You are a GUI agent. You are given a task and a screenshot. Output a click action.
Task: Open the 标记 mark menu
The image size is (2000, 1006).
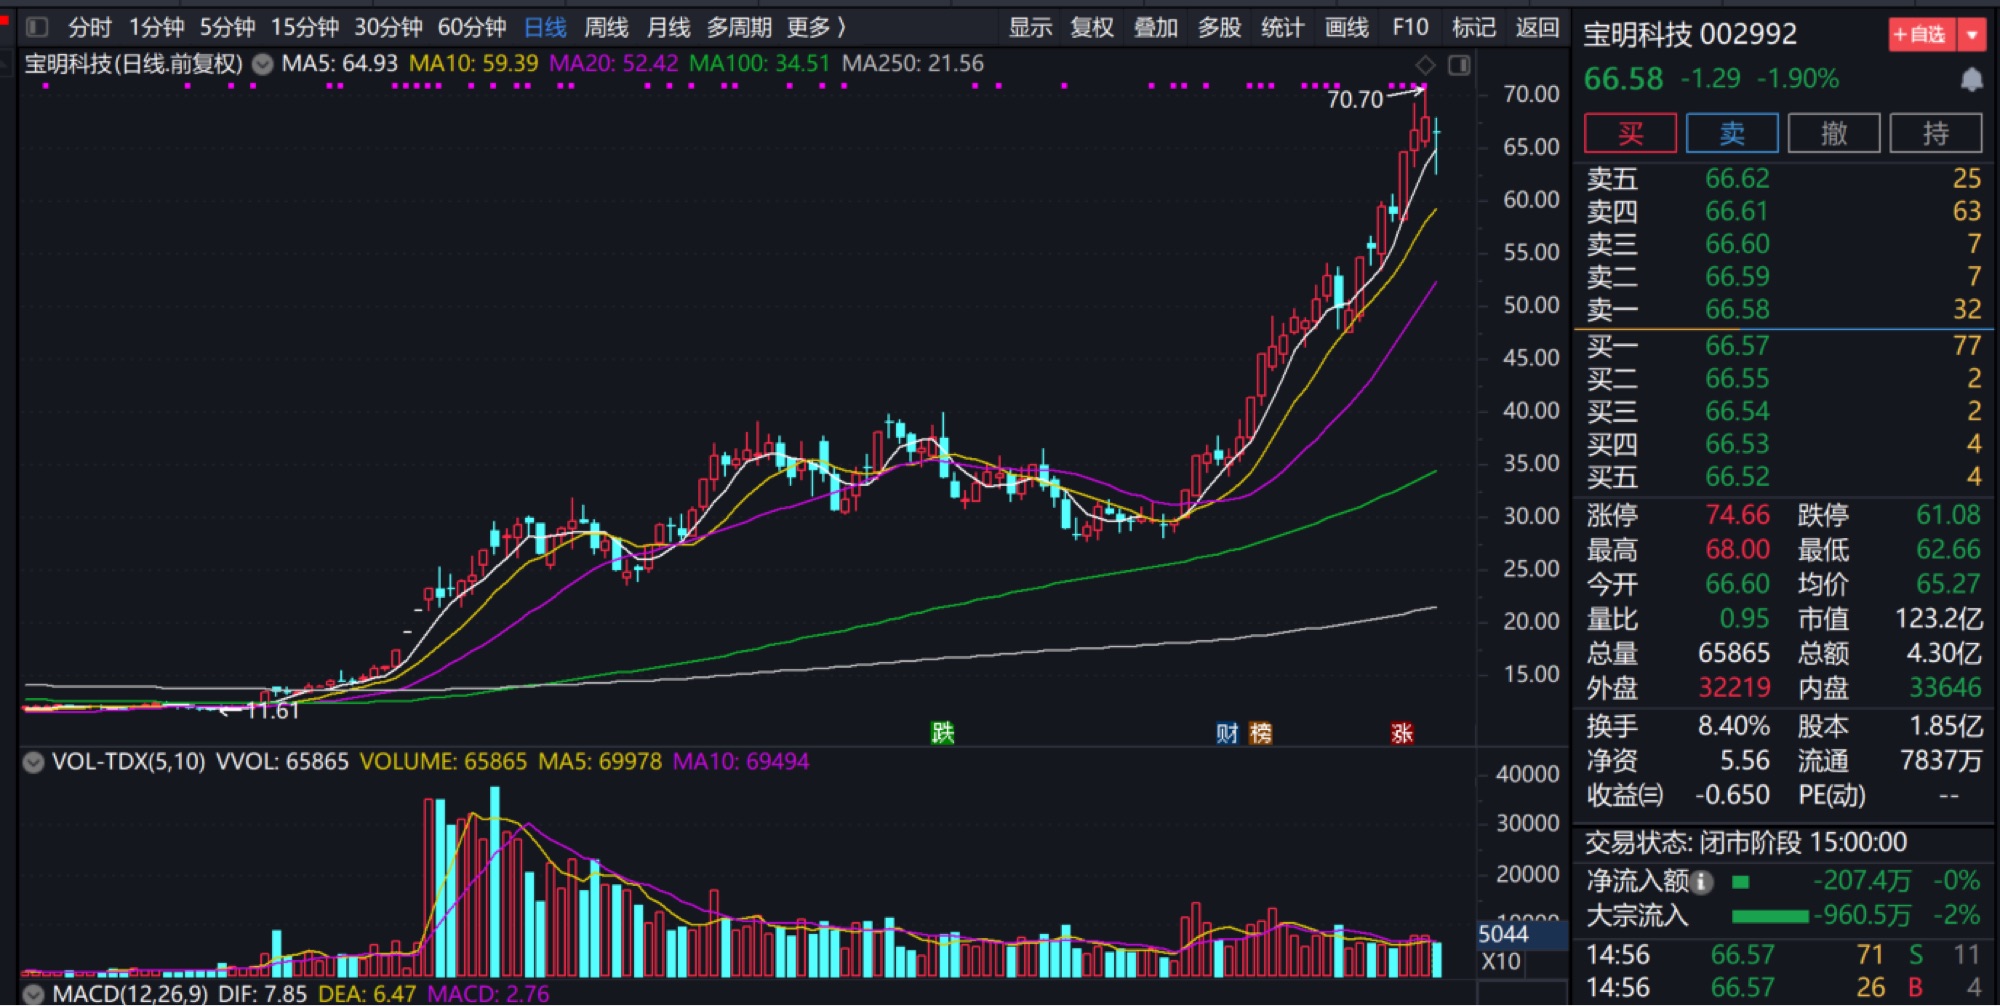pos(1474,27)
